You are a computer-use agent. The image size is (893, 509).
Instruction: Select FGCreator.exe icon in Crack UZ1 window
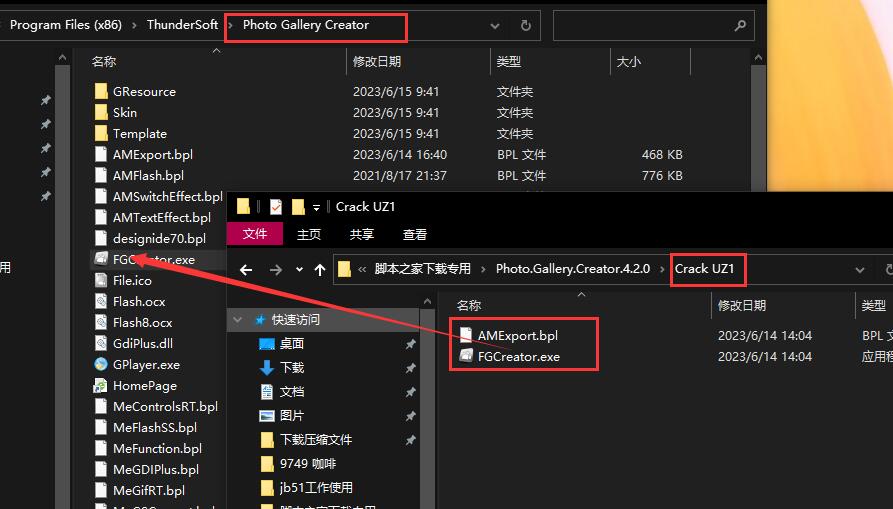[466, 356]
